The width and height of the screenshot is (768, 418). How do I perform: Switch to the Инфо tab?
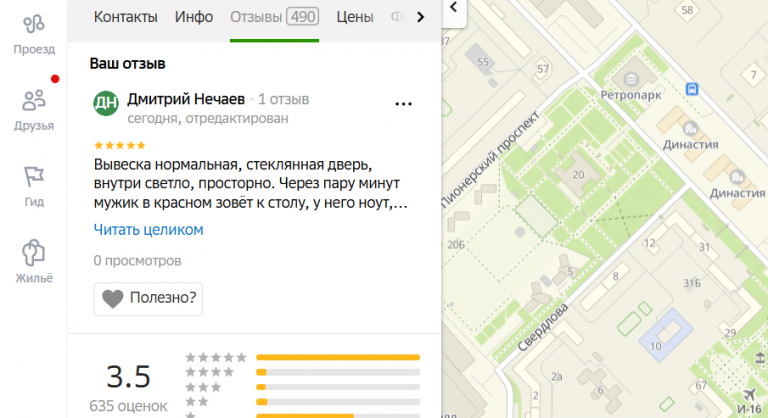pyautogui.click(x=194, y=17)
